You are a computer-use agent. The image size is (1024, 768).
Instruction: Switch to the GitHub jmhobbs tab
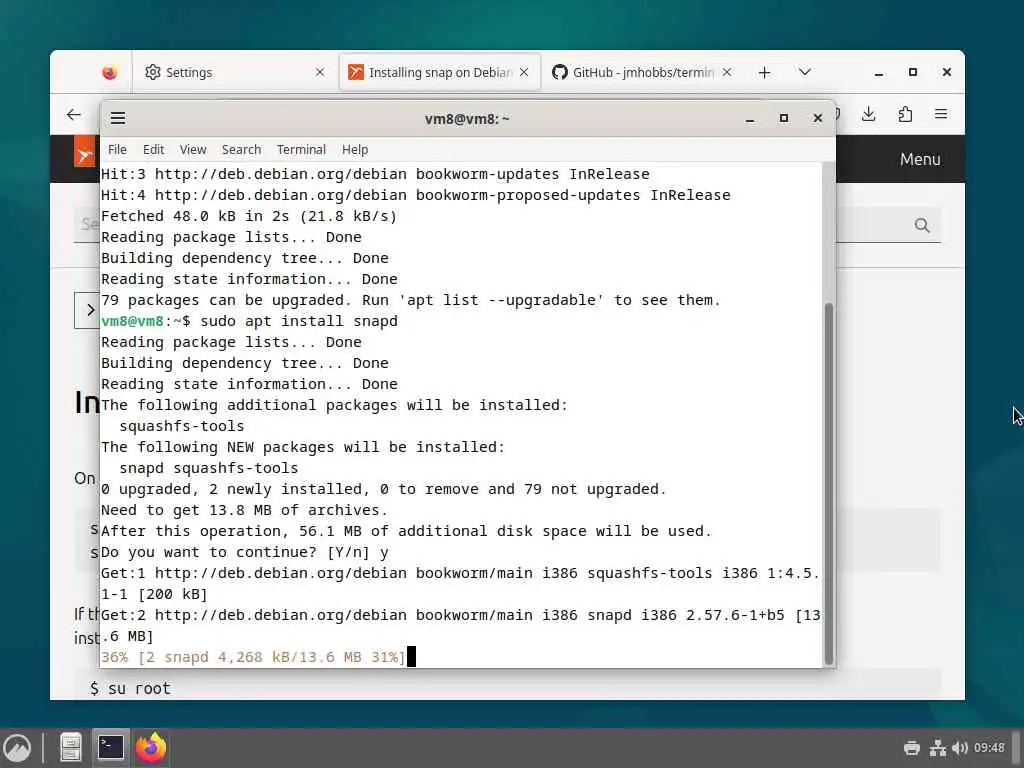pyautogui.click(x=642, y=72)
